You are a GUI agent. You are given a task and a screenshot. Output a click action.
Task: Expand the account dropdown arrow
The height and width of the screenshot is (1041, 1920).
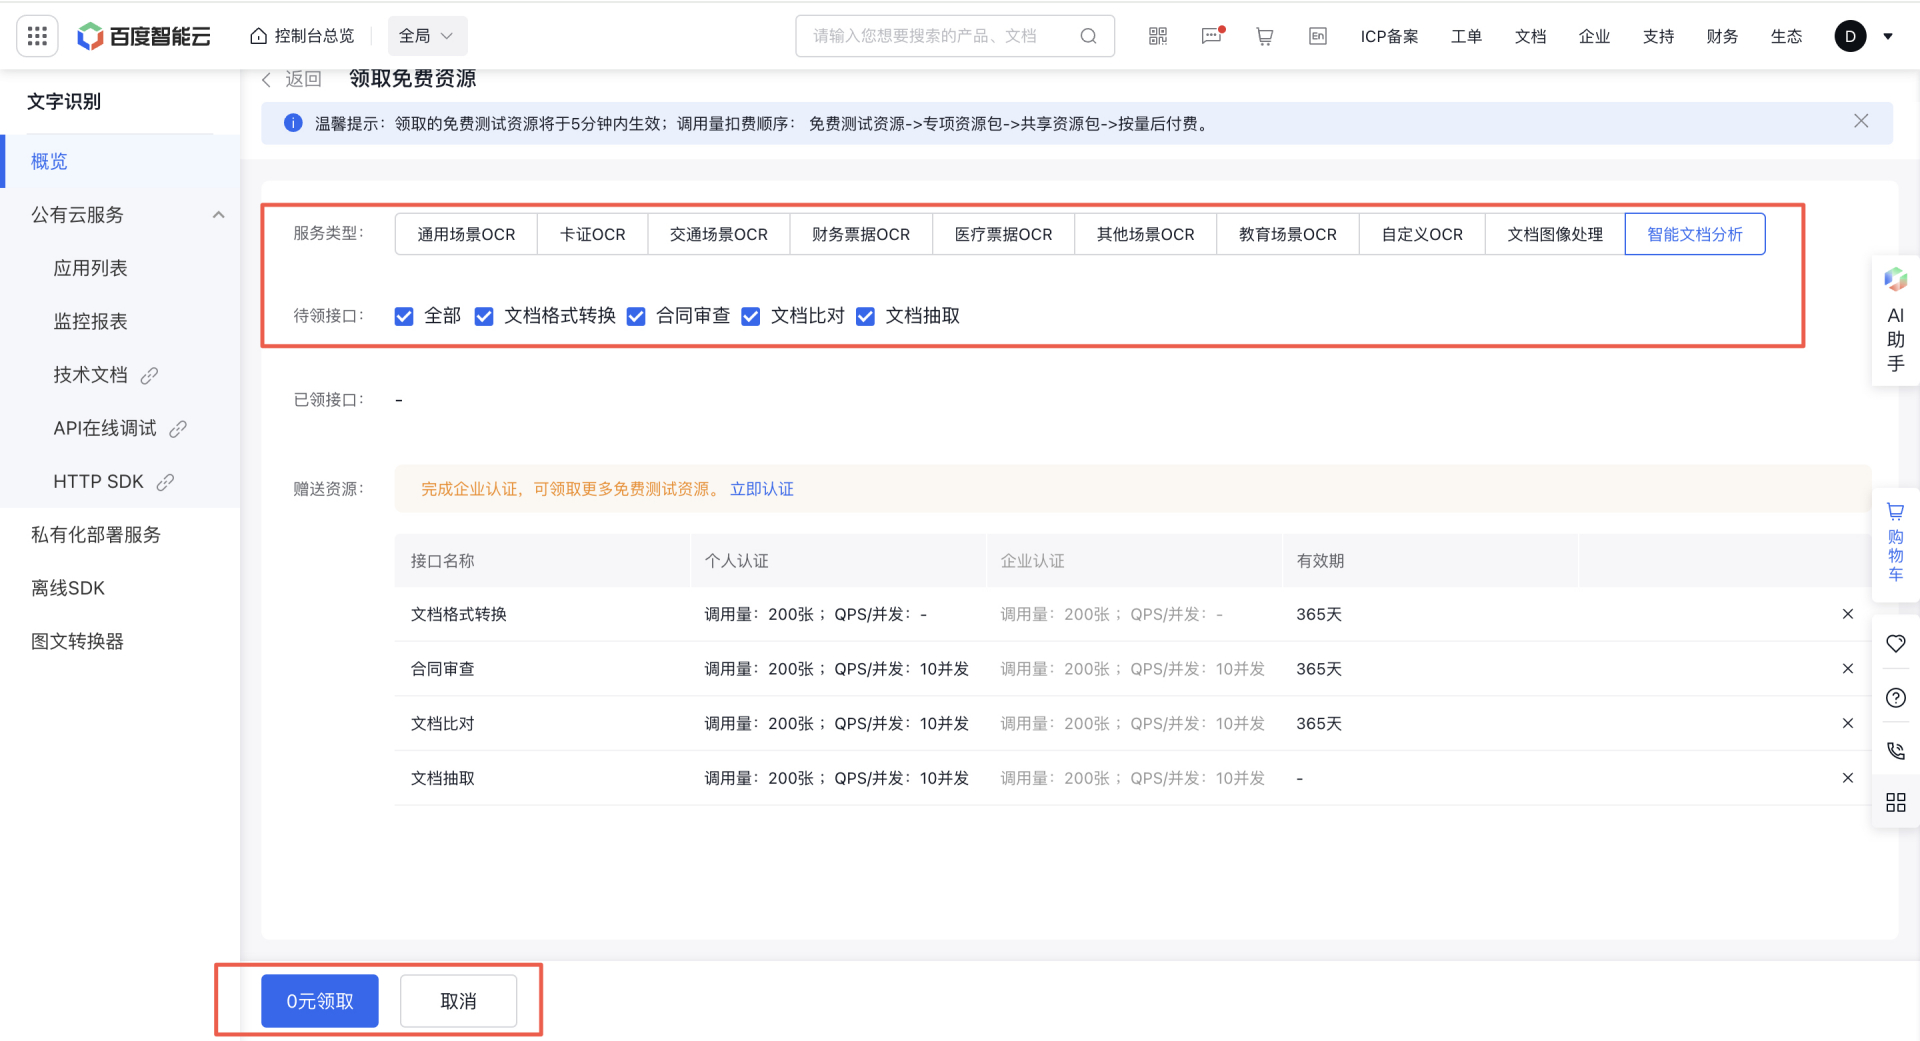click(1888, 37)
